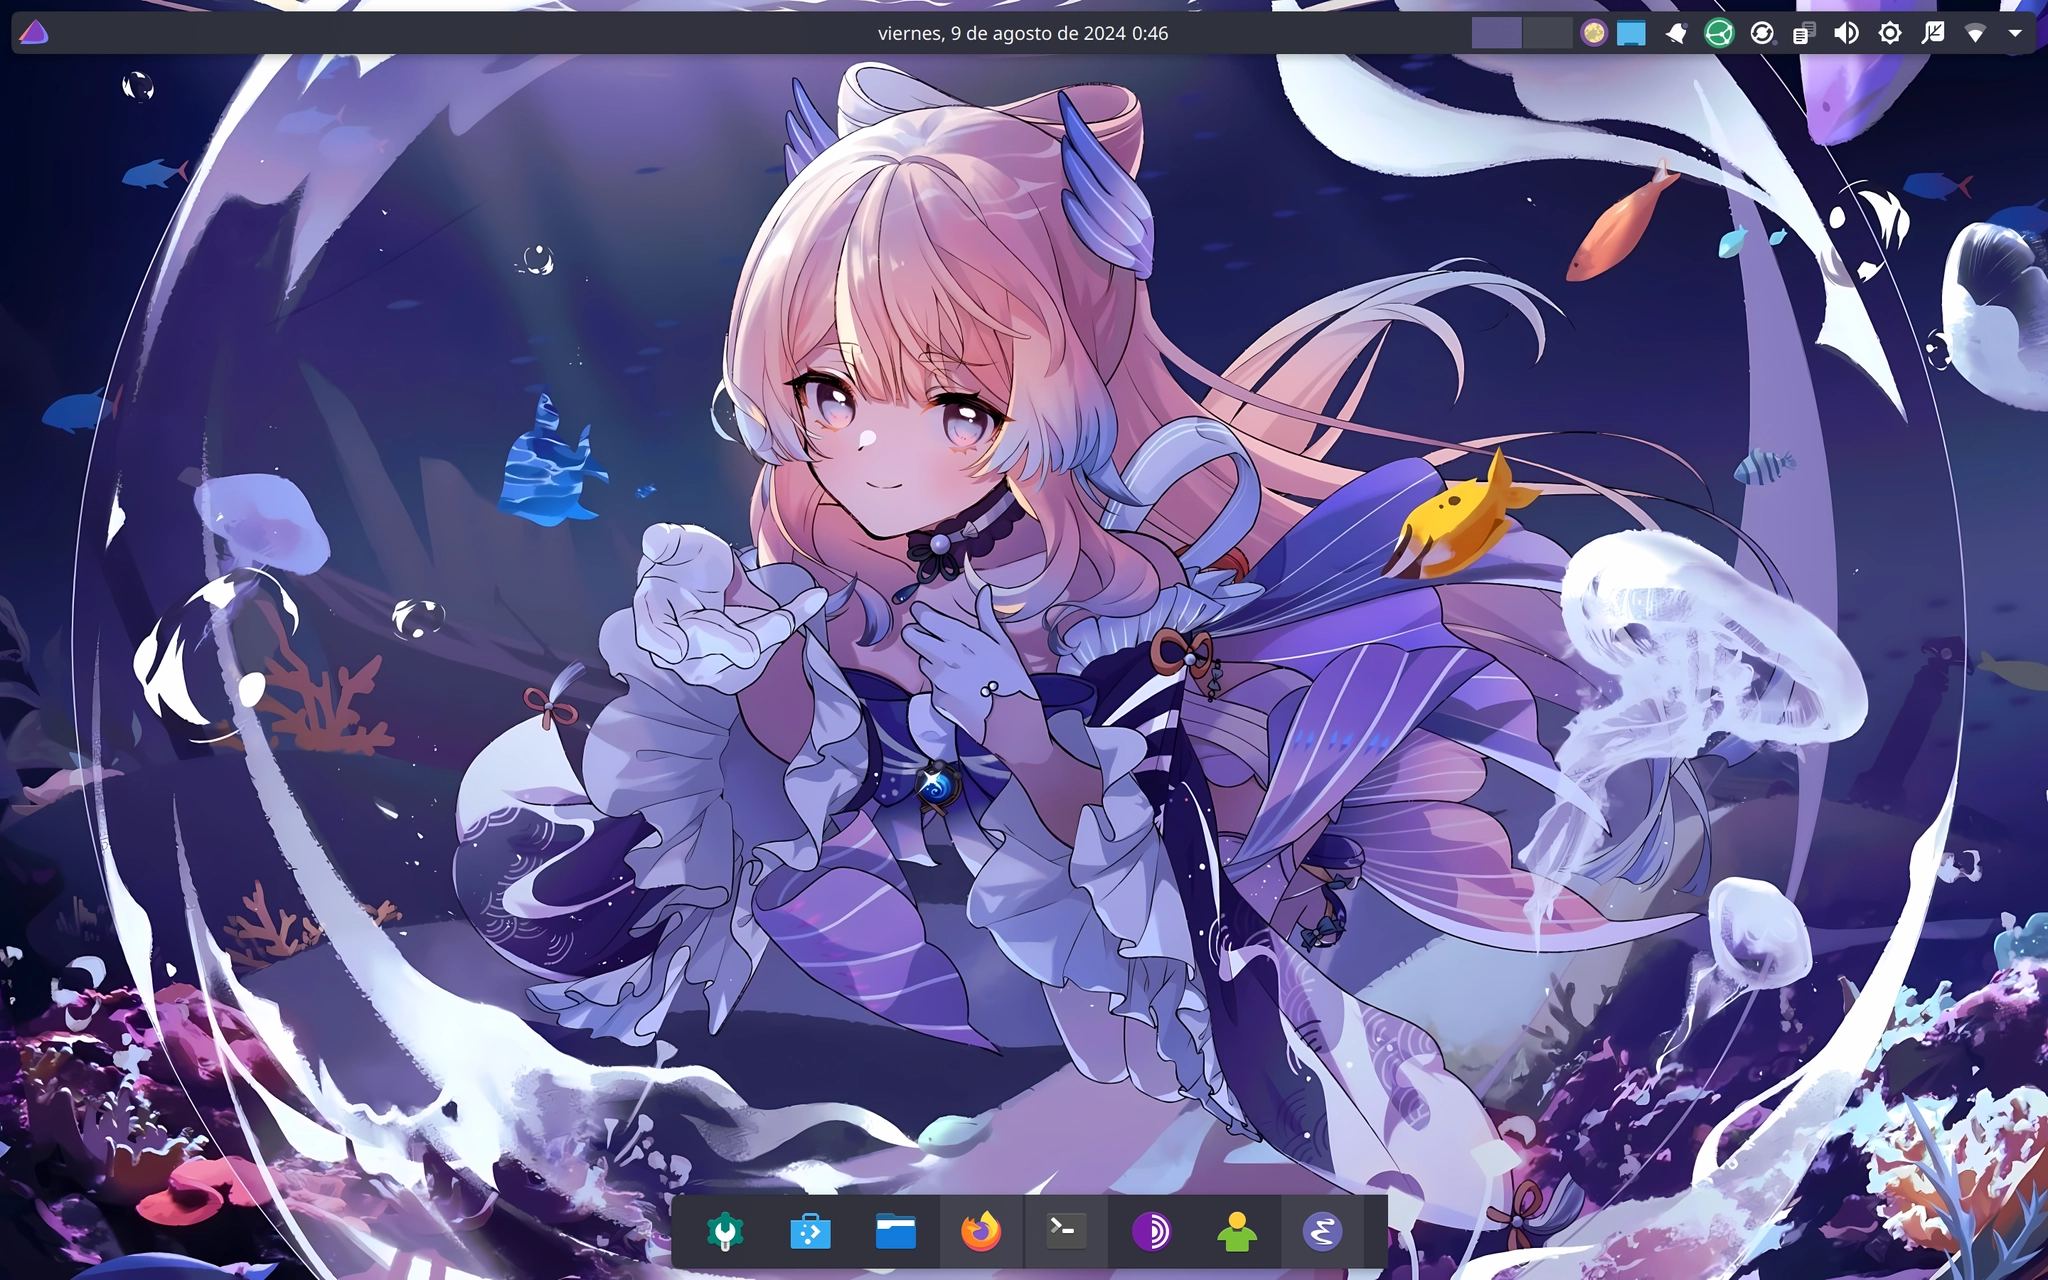2048x1280 pixels.
Task: Open the clock showing viernes, 9 de agosto
Action: tap(1023, 33)
